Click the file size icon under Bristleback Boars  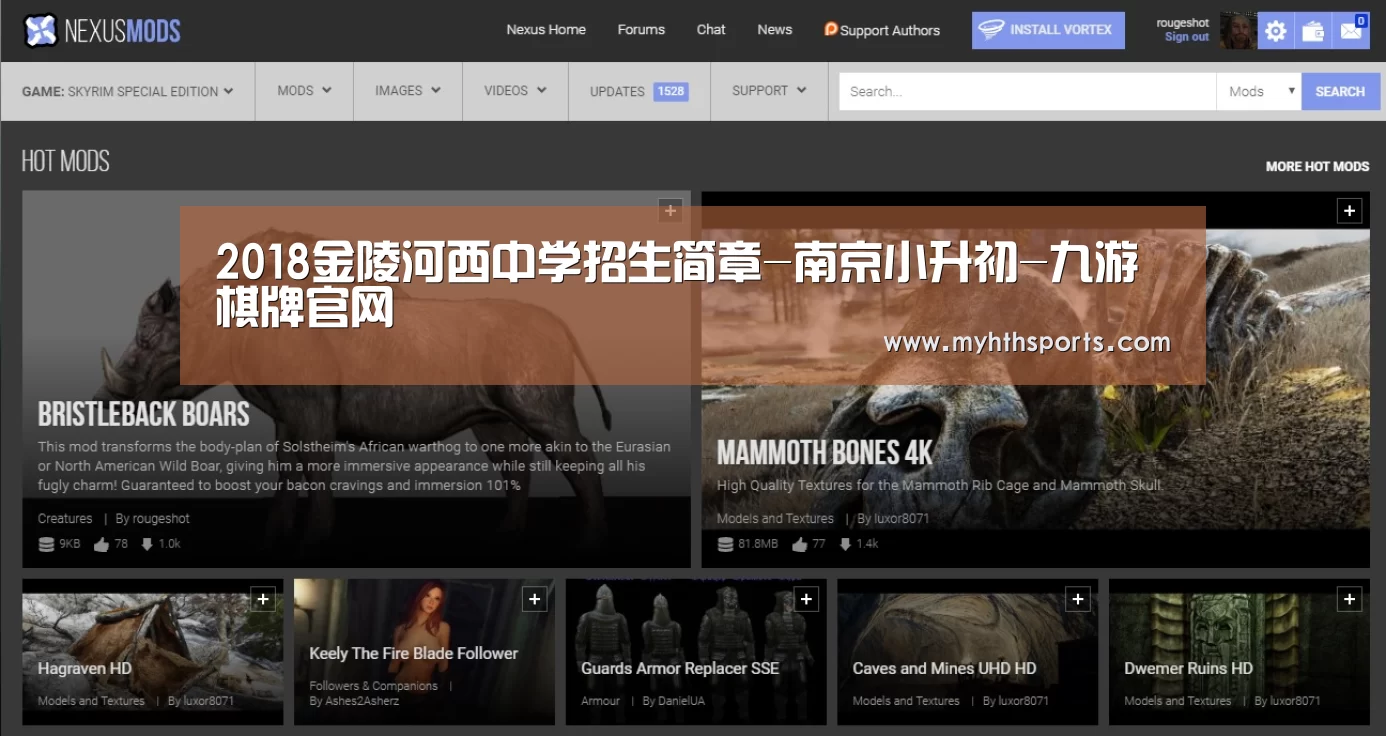pos(46,545)
